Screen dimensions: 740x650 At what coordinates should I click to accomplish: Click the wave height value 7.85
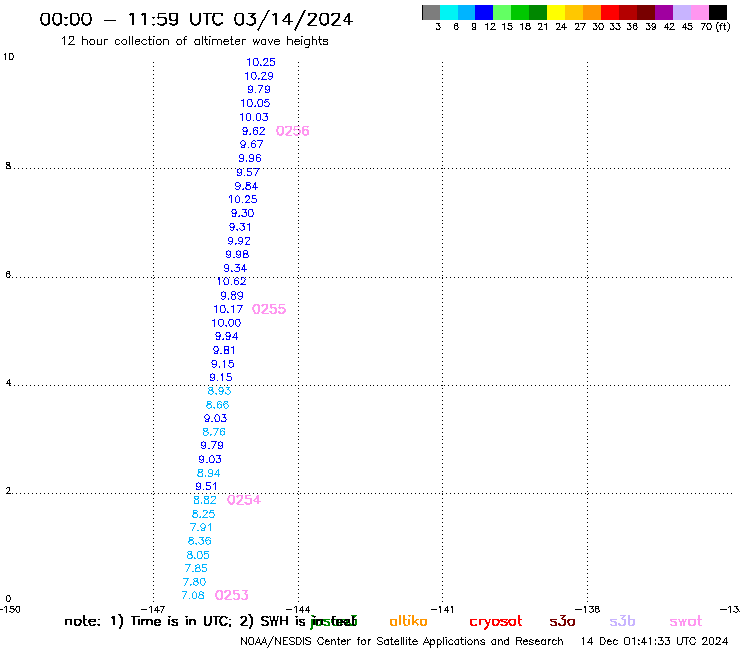click(x=196, y=568)
